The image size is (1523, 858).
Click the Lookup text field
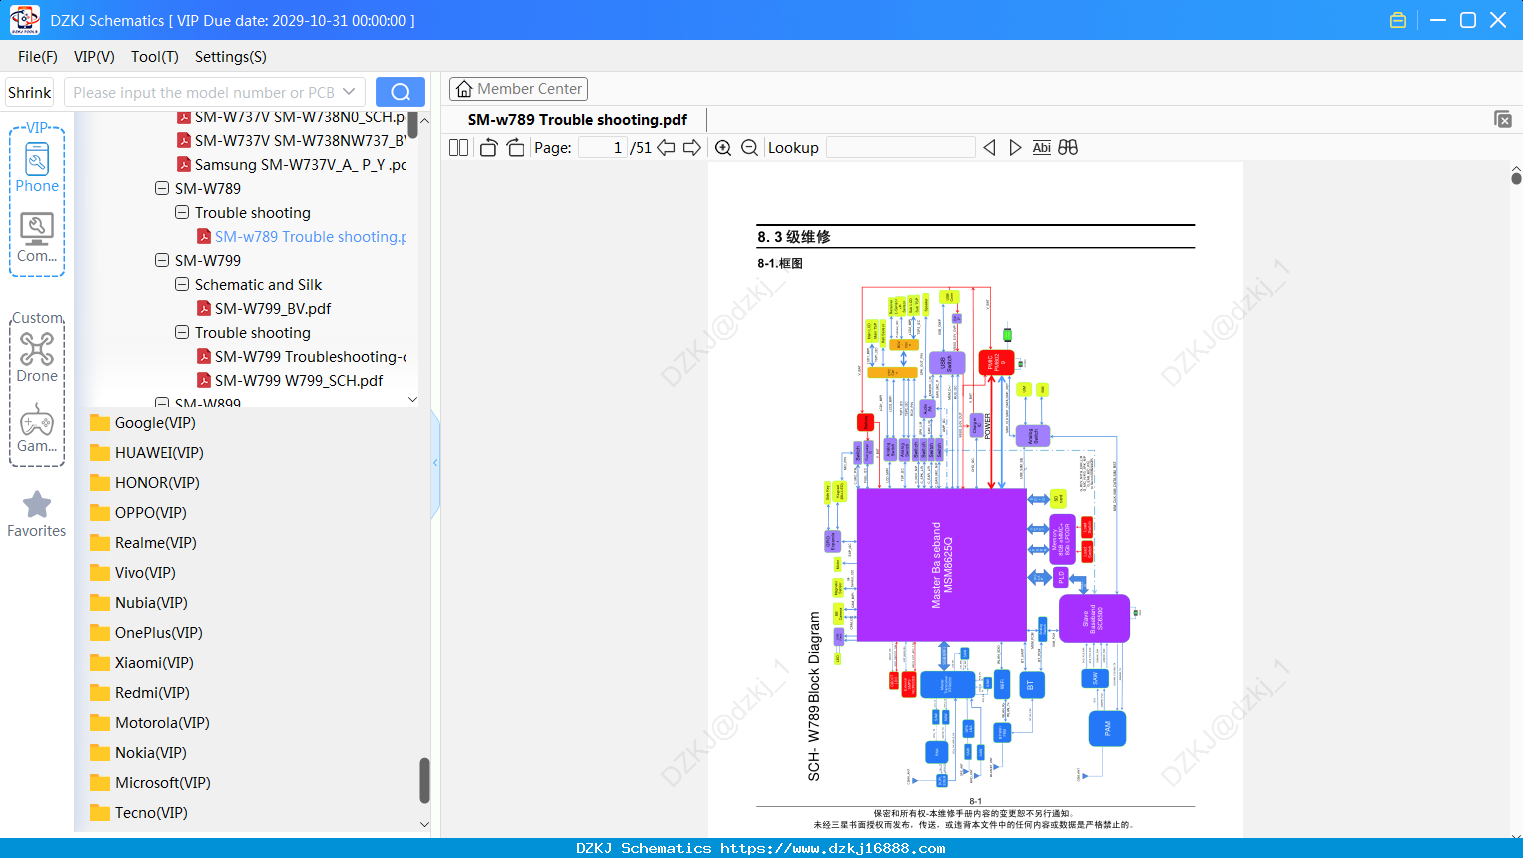click(901, 148)
